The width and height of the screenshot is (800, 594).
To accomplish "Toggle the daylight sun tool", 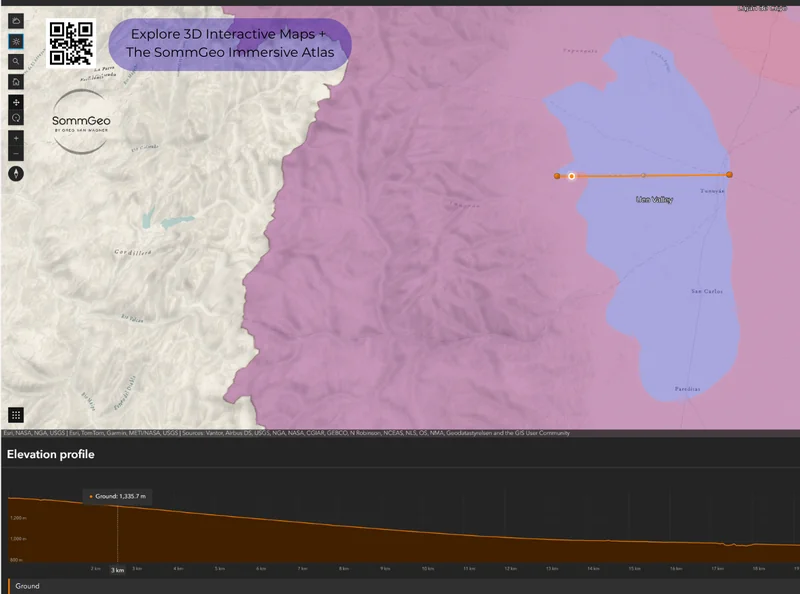I will (16, 43).
